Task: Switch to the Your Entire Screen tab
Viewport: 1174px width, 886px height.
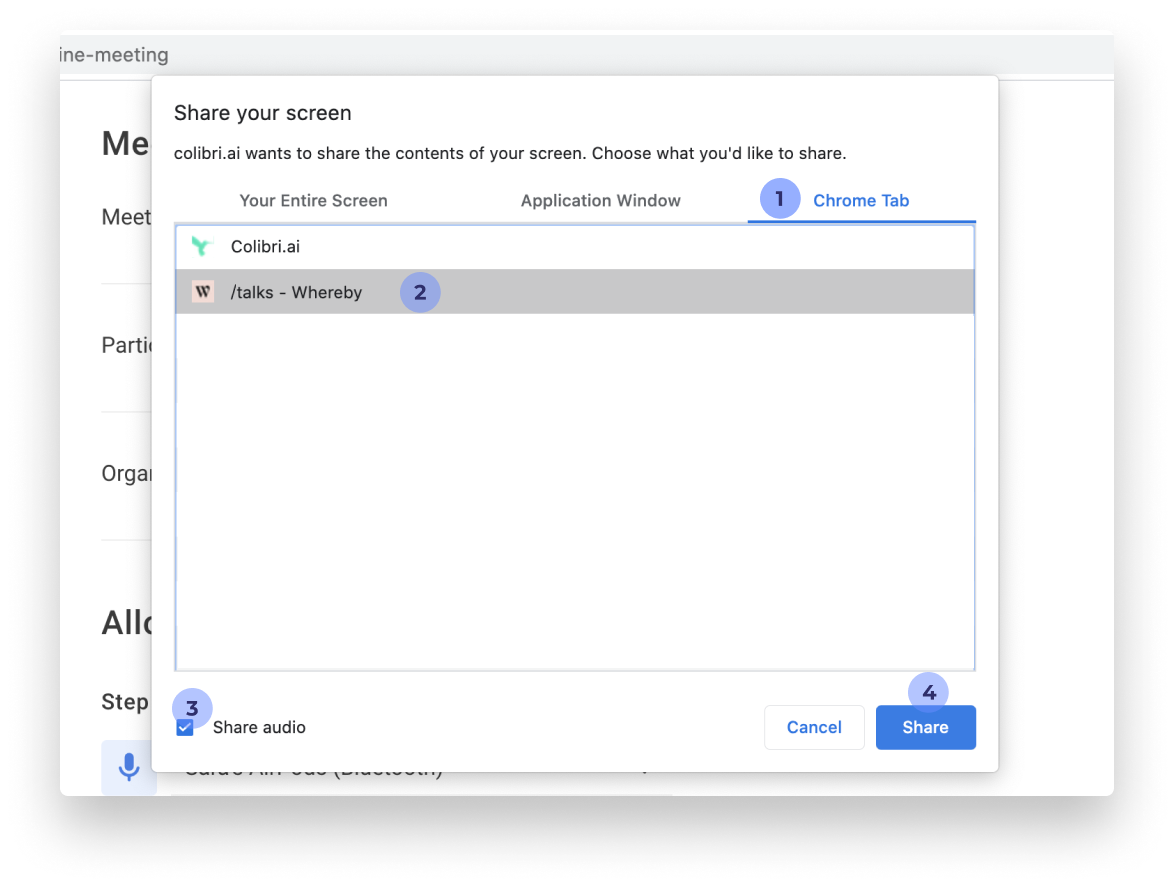Action: [x=313, y=200]
